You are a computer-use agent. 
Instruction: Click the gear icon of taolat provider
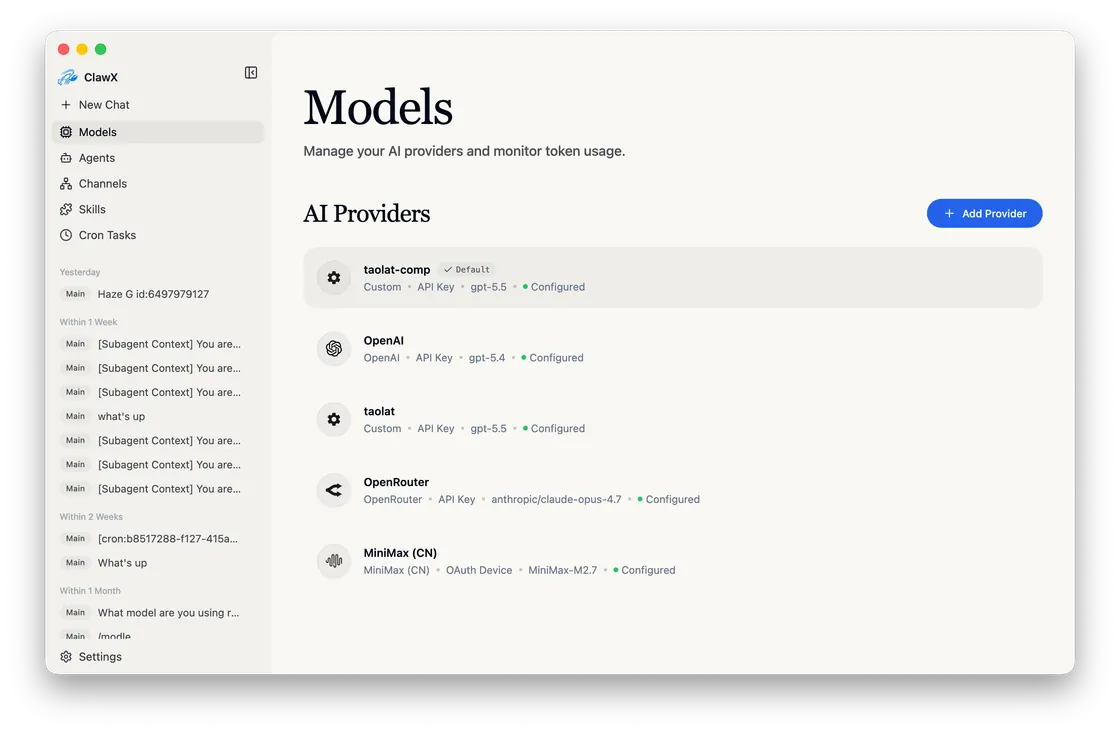[334, 419]
